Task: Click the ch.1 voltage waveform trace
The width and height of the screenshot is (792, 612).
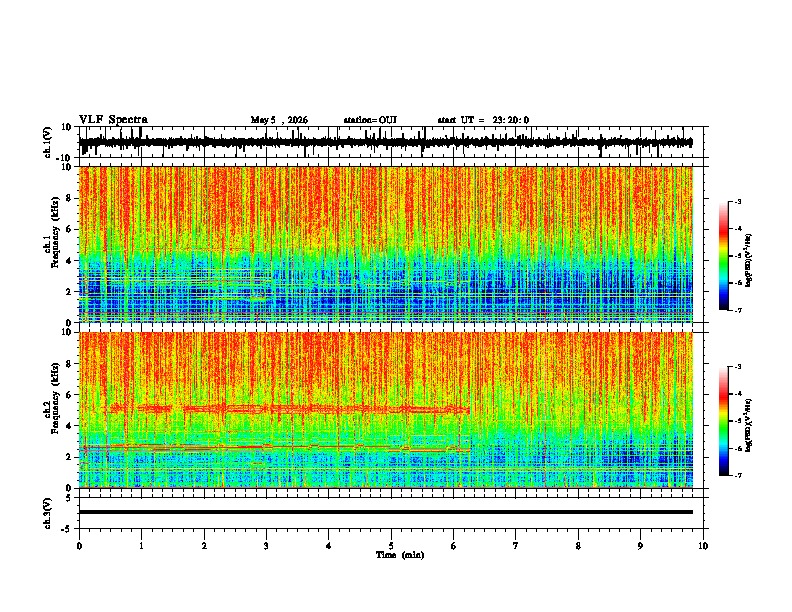Action: [386, 142]
